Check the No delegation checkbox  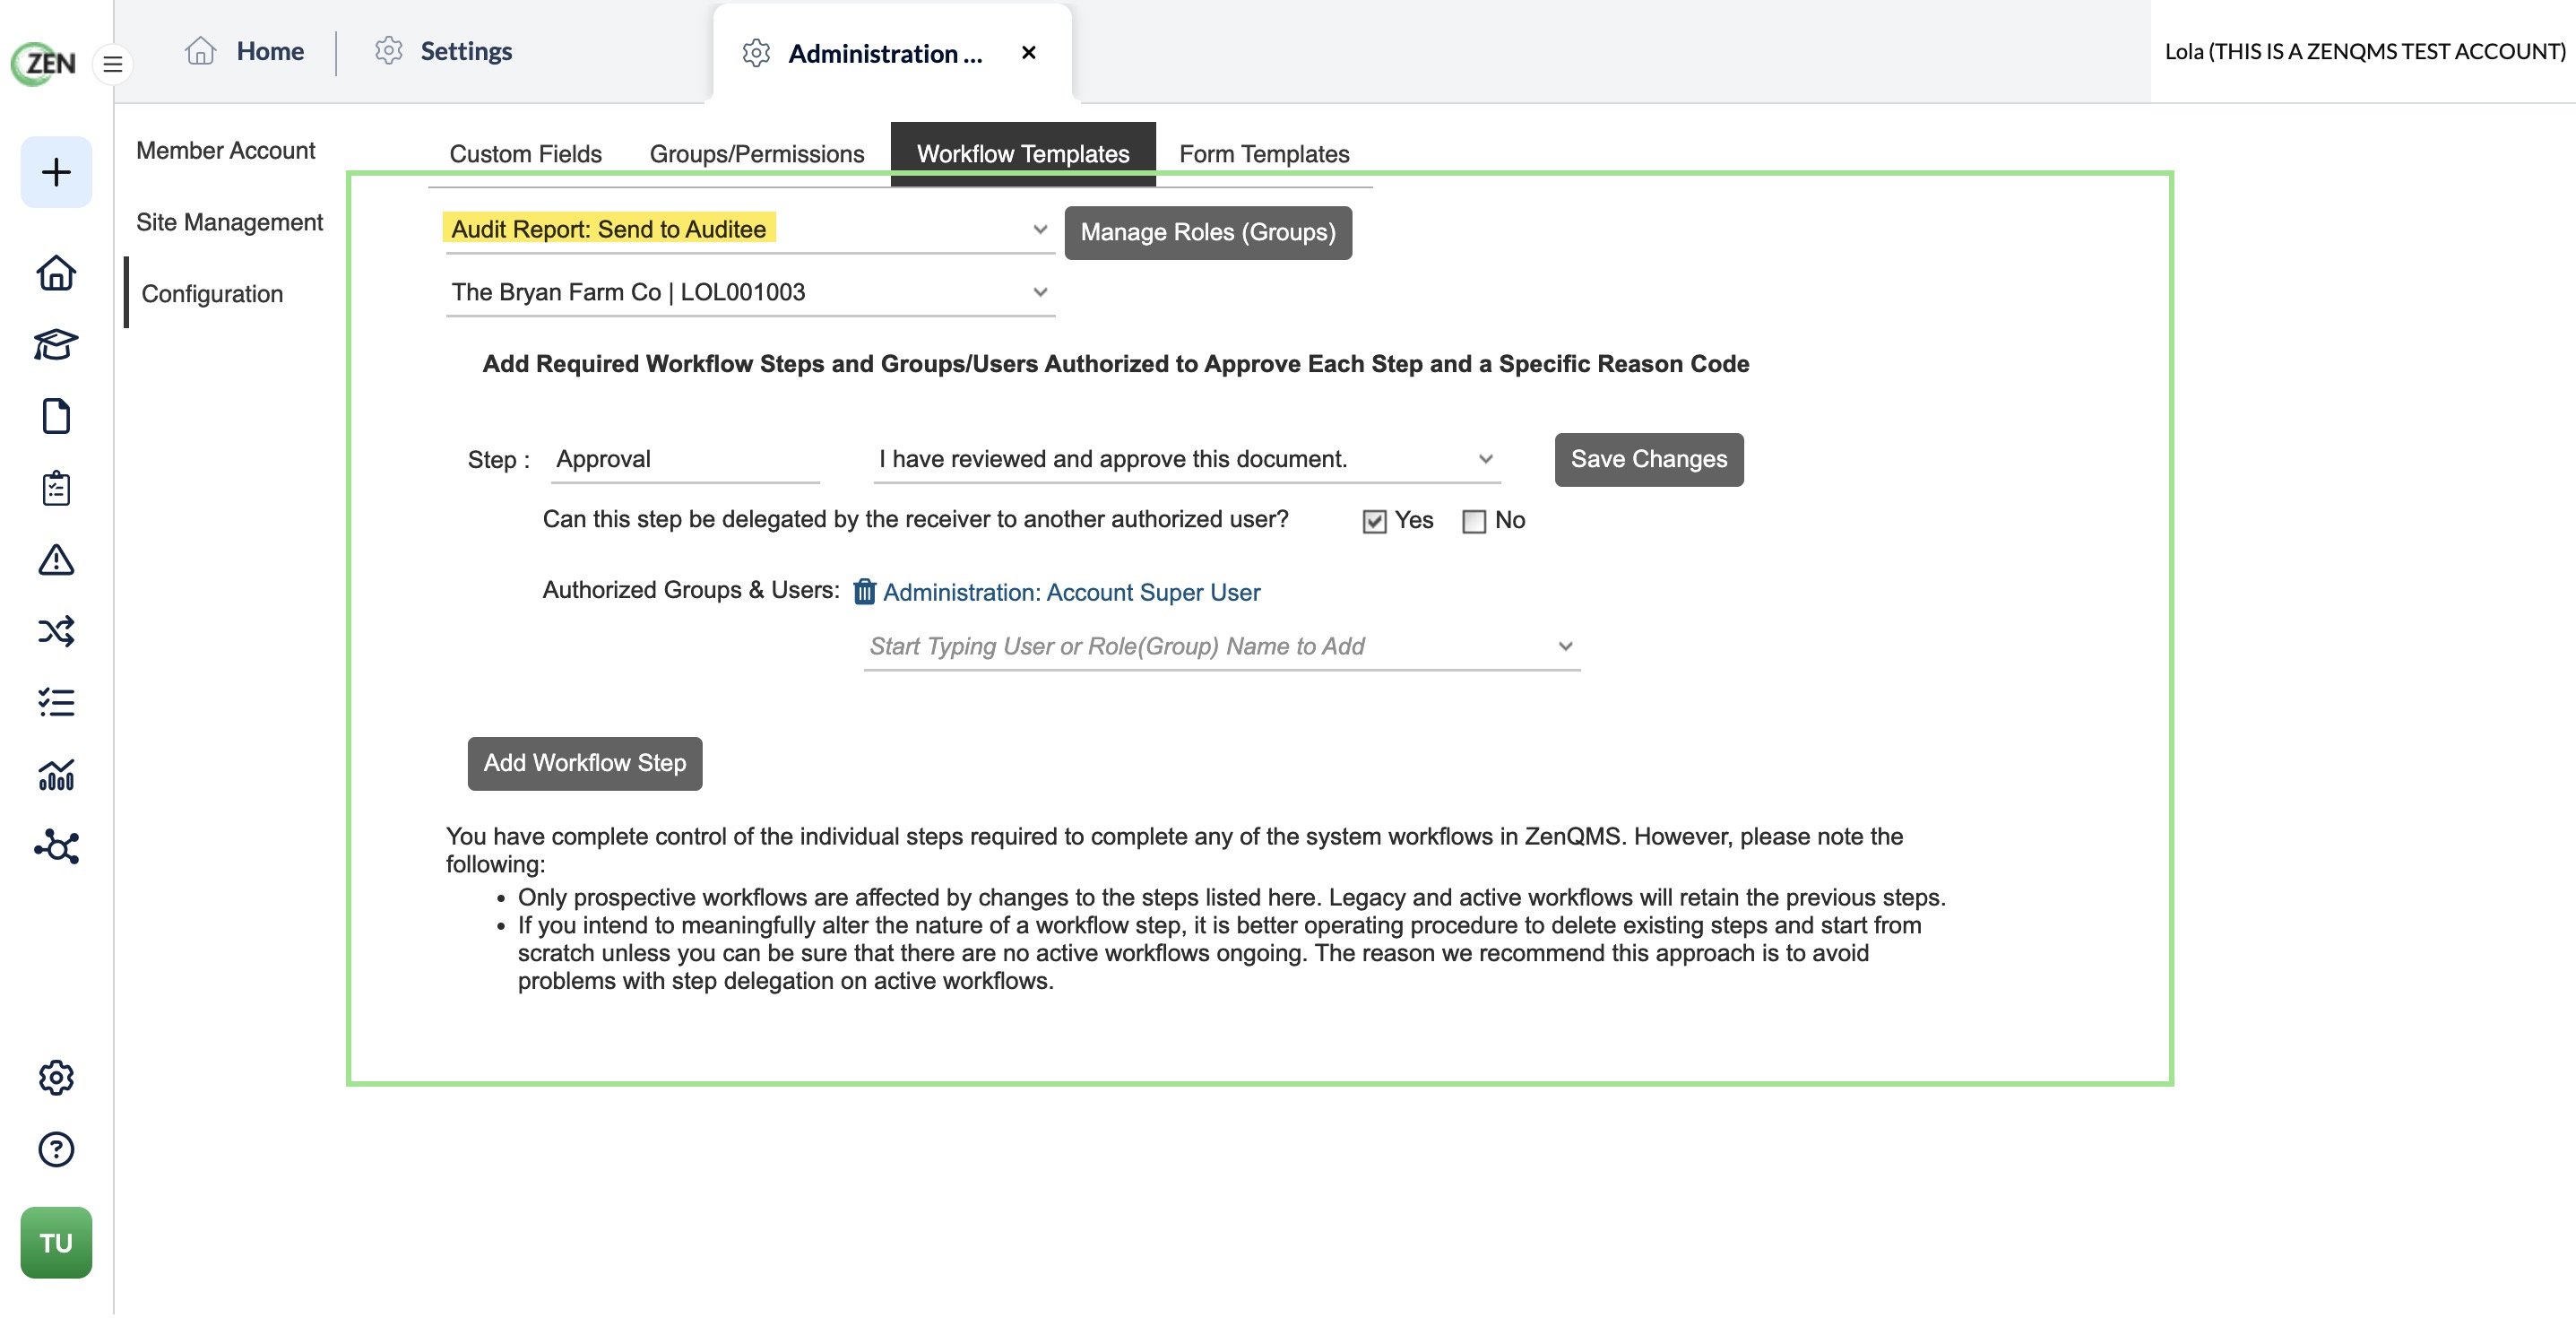[1473, 521]
